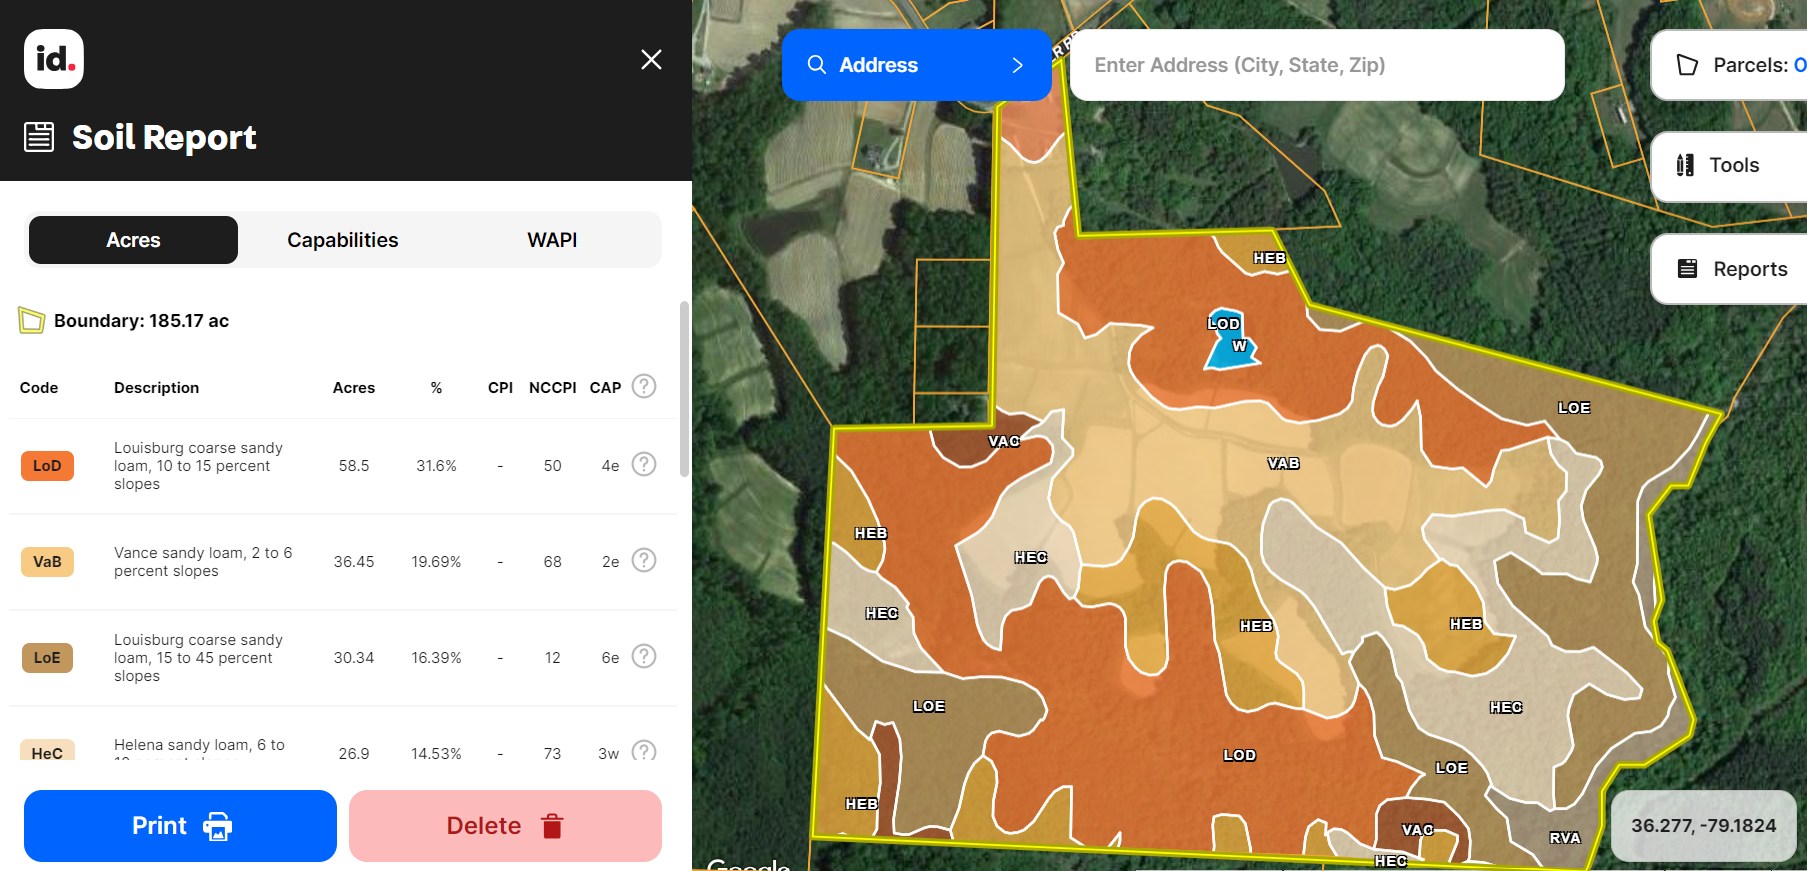Print the soil report

(x=180, y=826)
